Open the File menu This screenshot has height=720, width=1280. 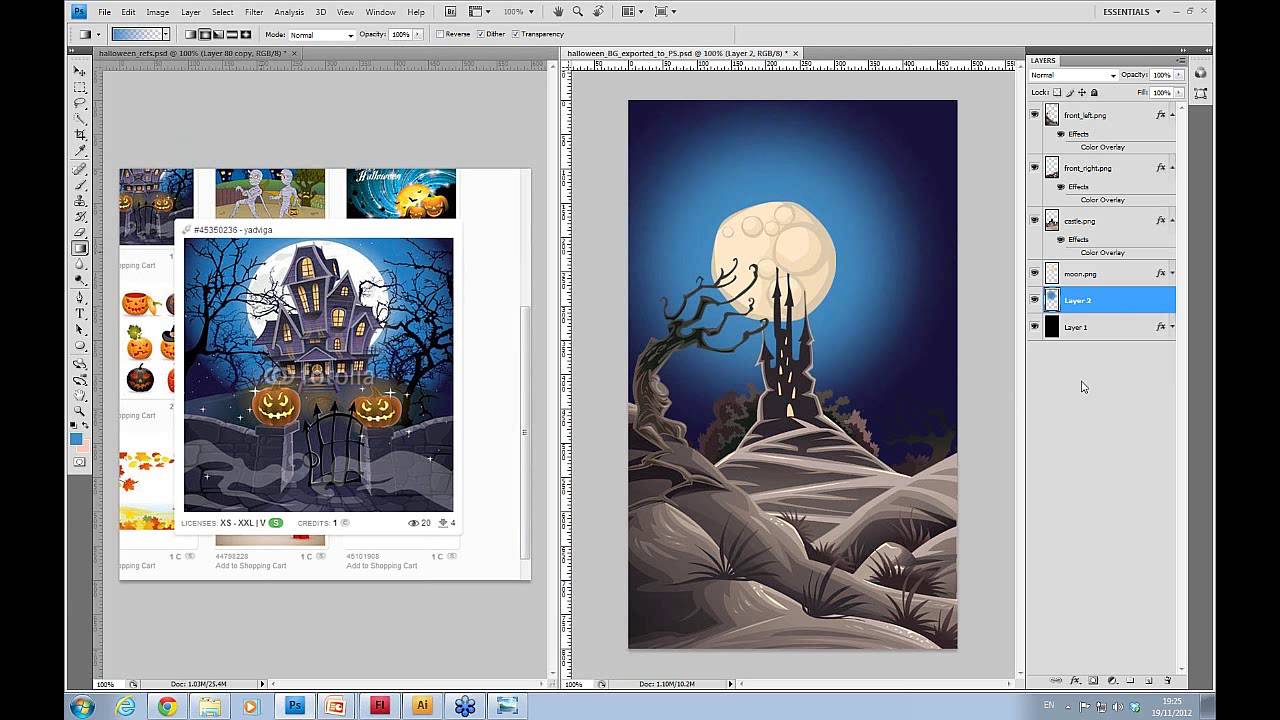[104, 12]
